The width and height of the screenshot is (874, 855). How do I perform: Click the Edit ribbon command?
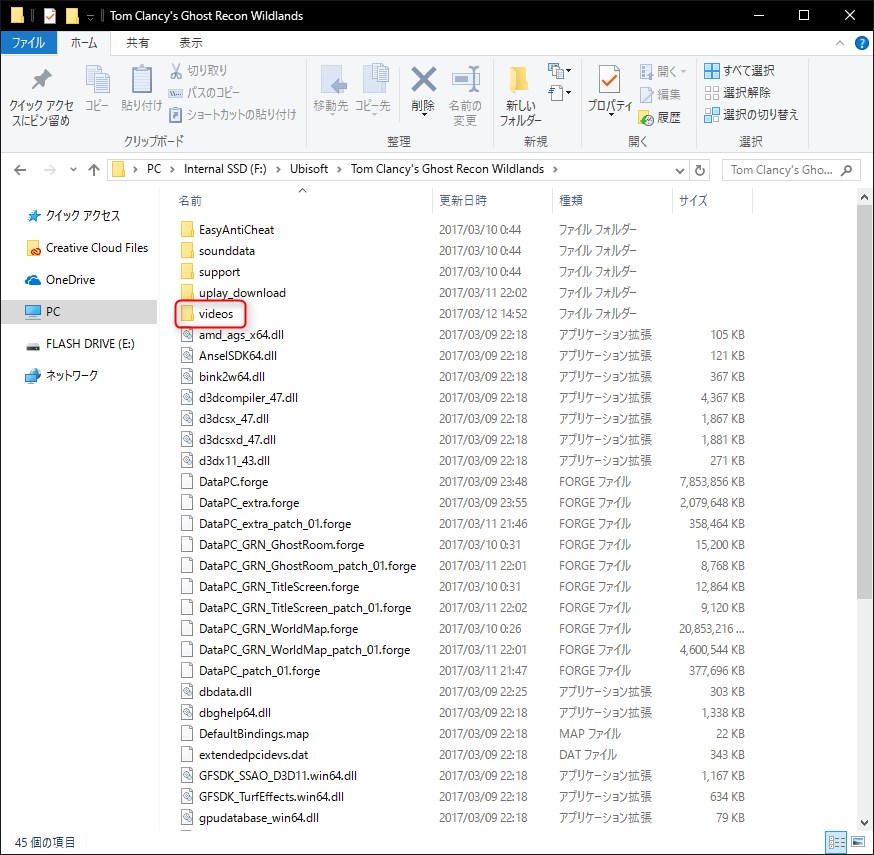click(660, 95)
